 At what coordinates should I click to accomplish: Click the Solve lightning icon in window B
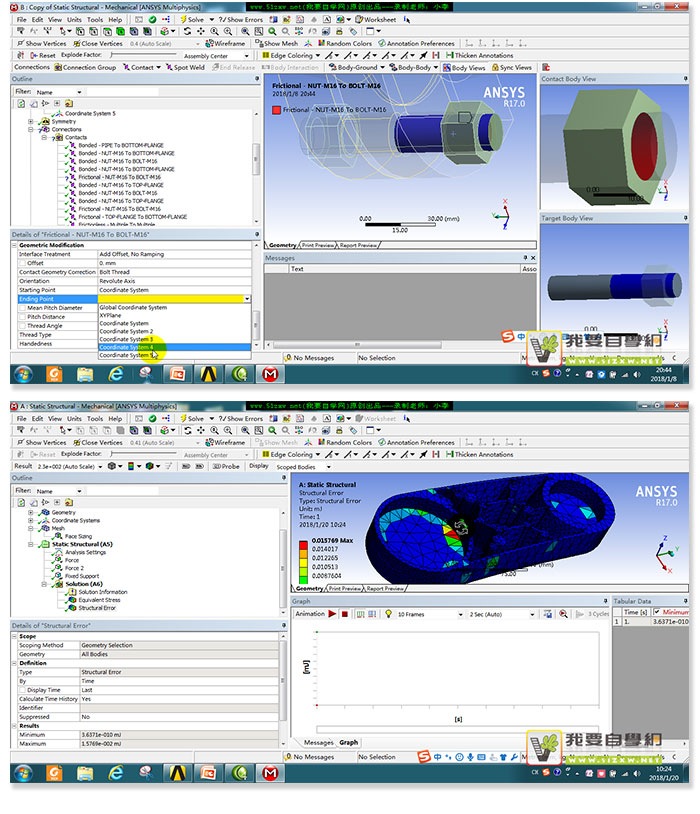pyautogui.click(x=183, y=19)
